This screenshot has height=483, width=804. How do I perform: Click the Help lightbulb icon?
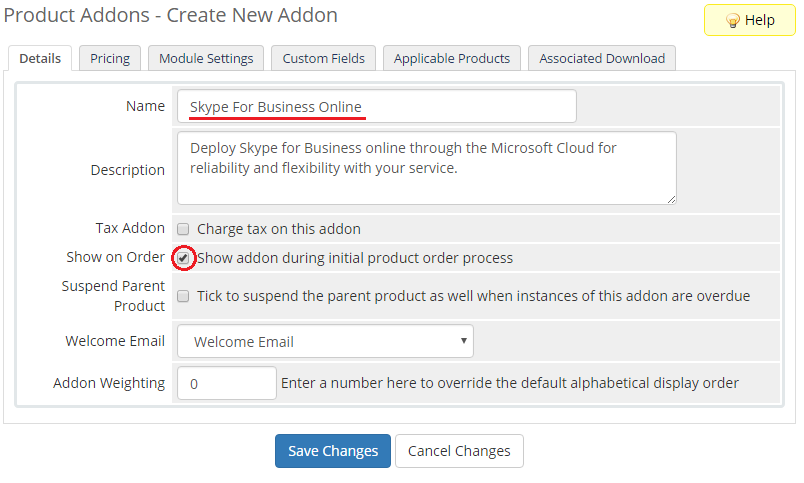(x=732, y=21)
